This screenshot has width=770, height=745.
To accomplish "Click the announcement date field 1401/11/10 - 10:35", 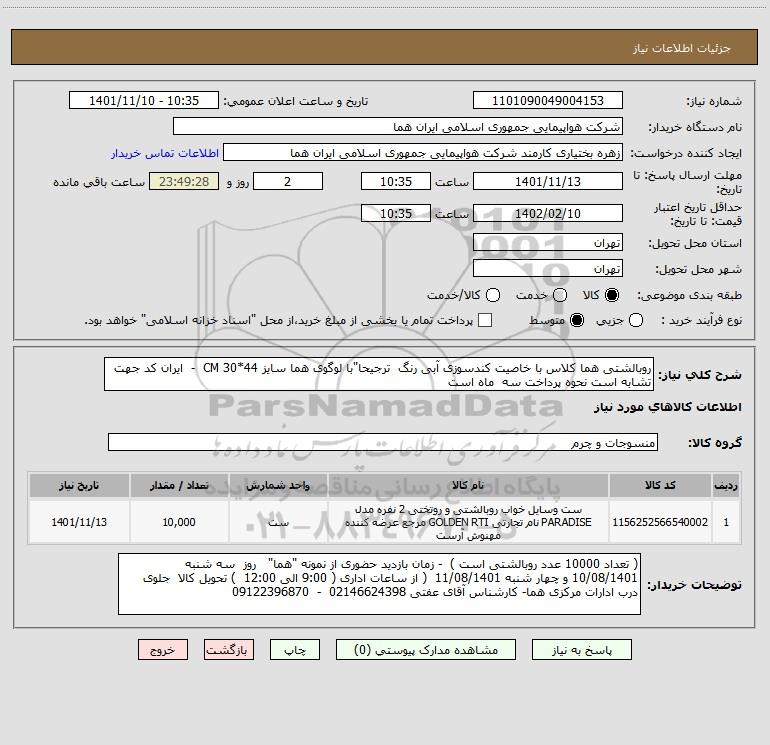I will click(x=144, y=100).
